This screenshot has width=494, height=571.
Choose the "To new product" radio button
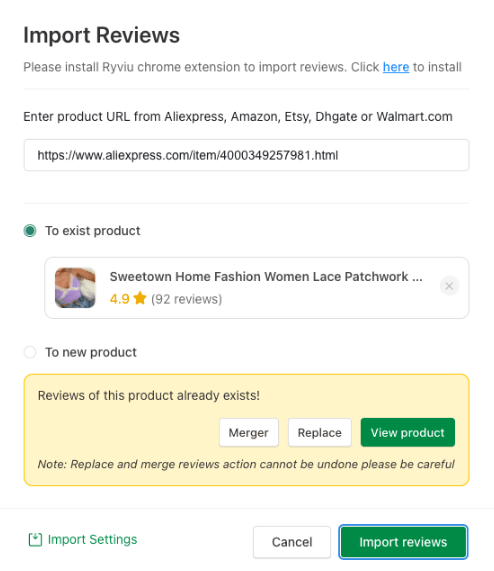pyautogui.click(x=30, y=352)
